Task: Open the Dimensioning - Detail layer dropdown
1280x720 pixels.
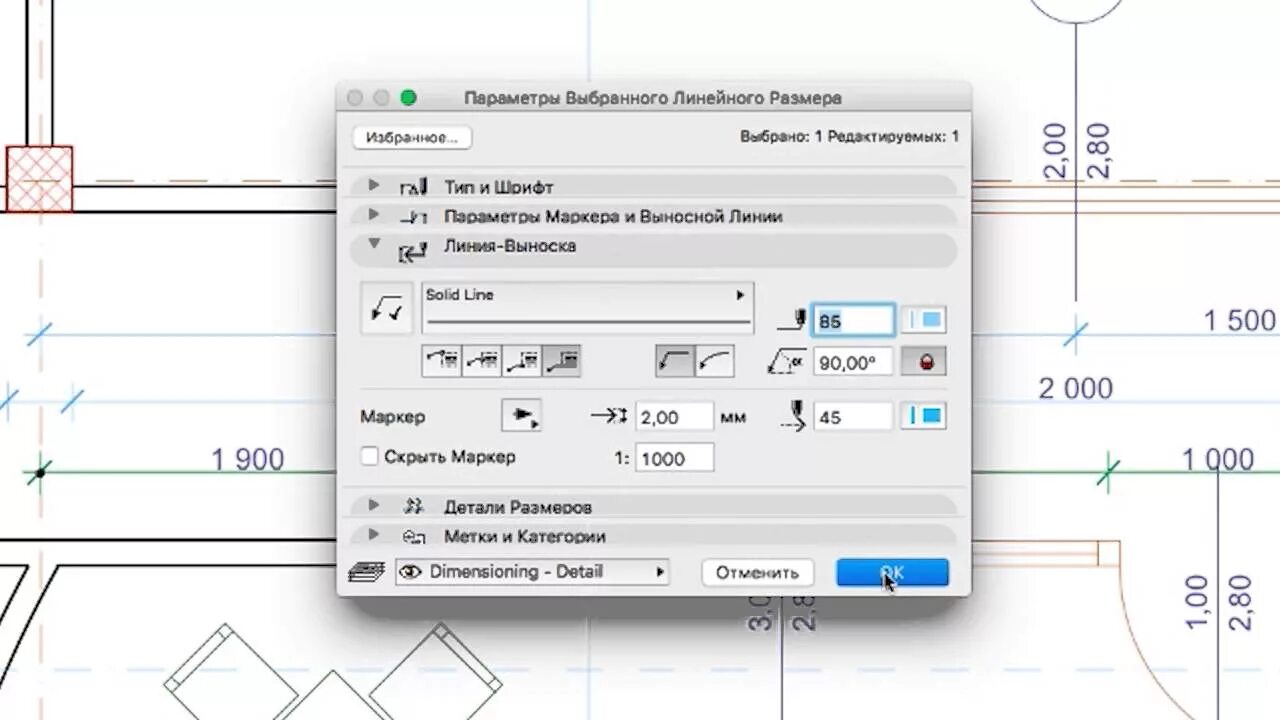Action: pyautogui.click(x=532, y=572)
